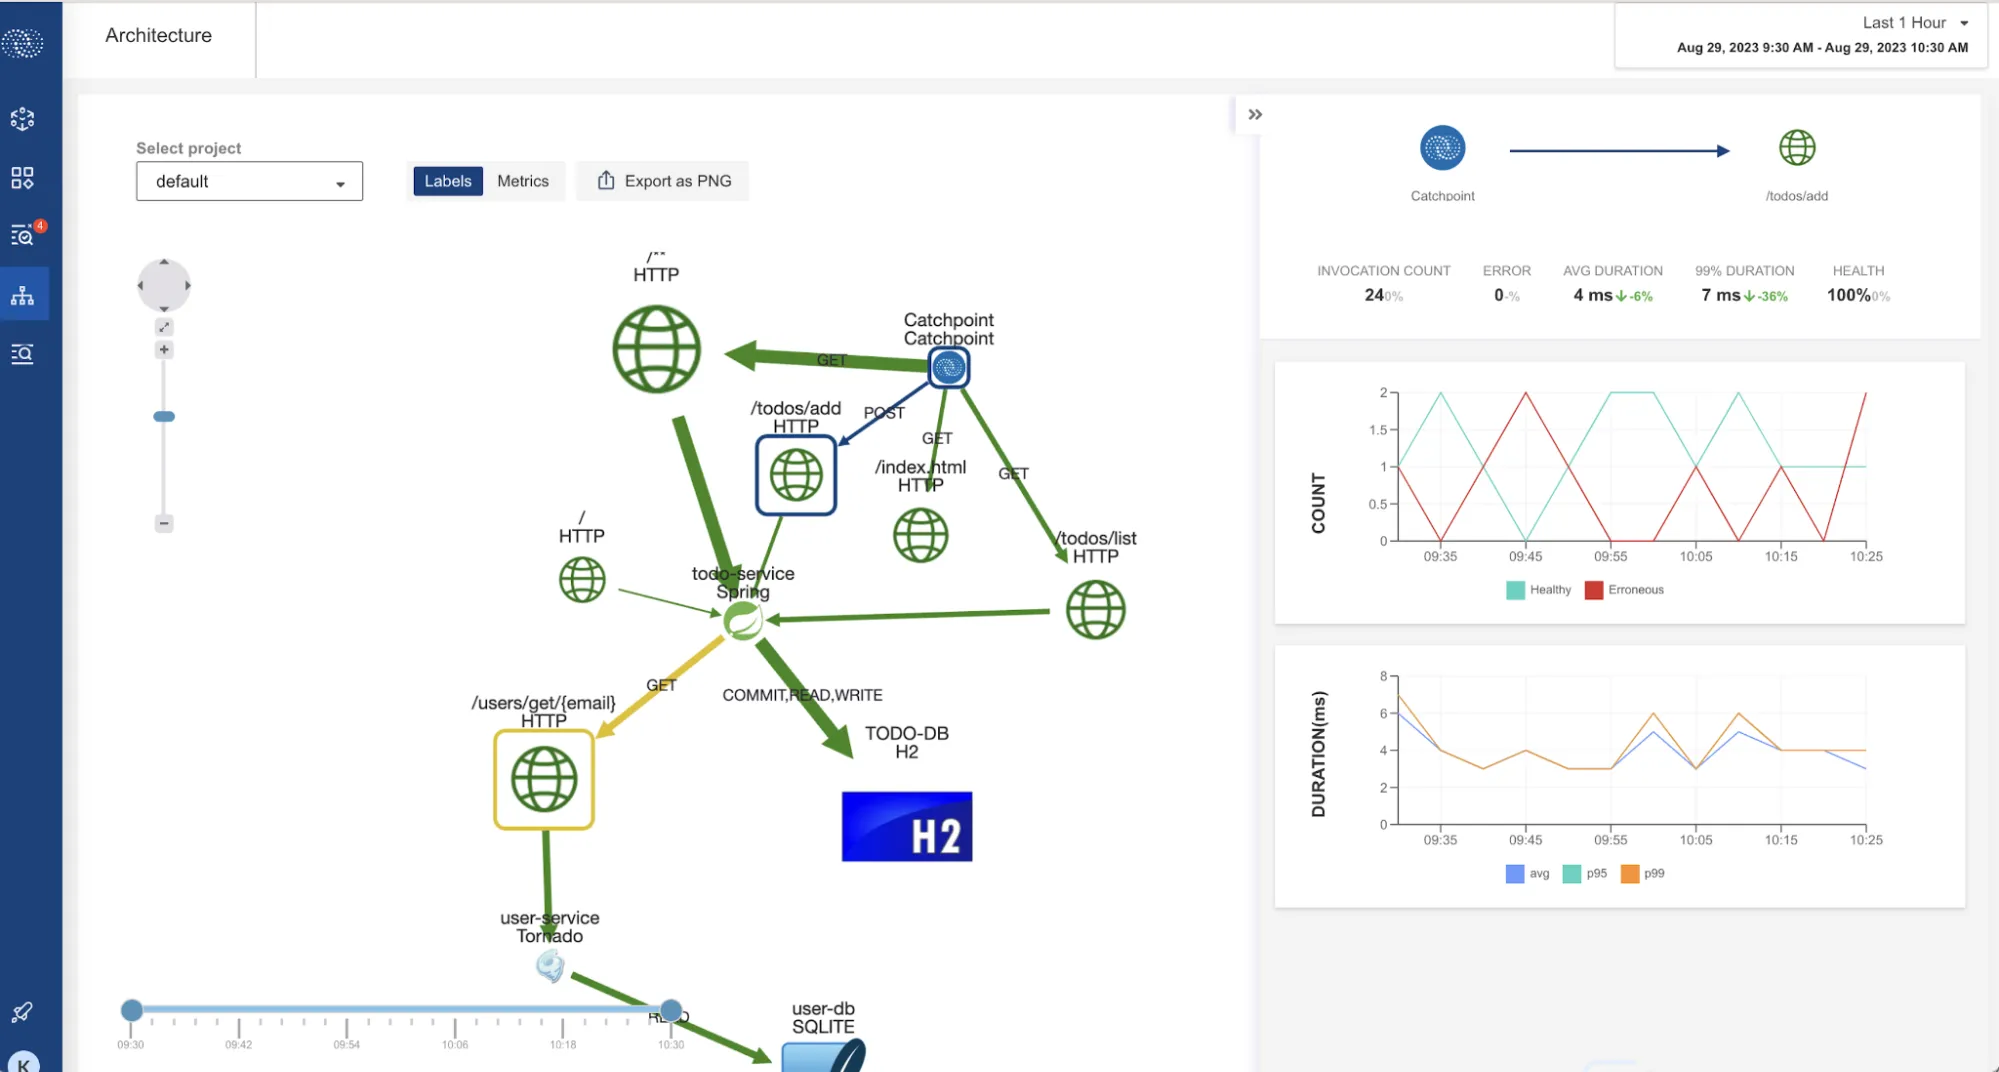Open the Select project dropdown
This screenshot has width=1999, height=1072.
249,181
